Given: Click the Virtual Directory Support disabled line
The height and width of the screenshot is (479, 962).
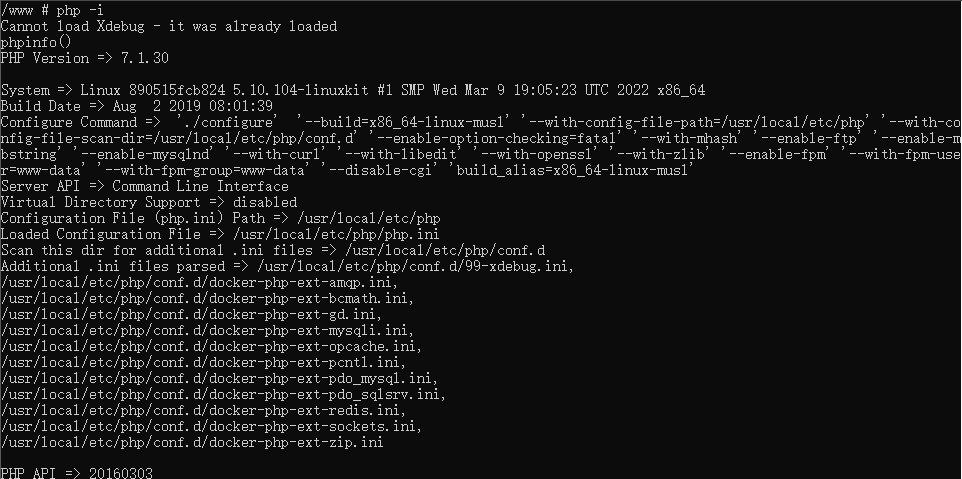Looking at the screenshot, I should tap(149, 202).
